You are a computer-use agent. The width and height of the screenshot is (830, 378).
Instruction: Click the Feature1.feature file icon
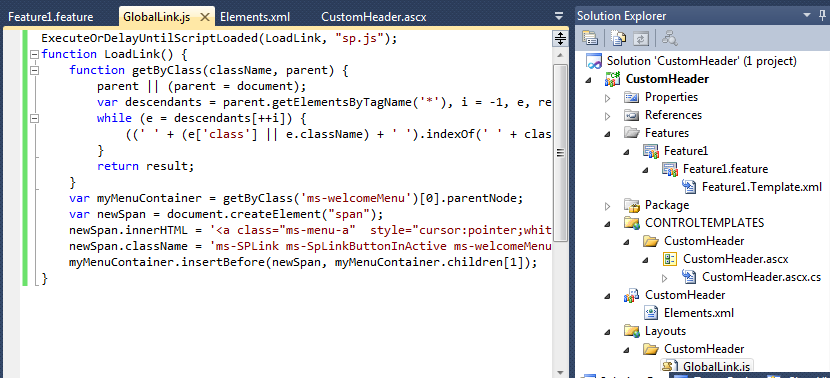(670, 169)
